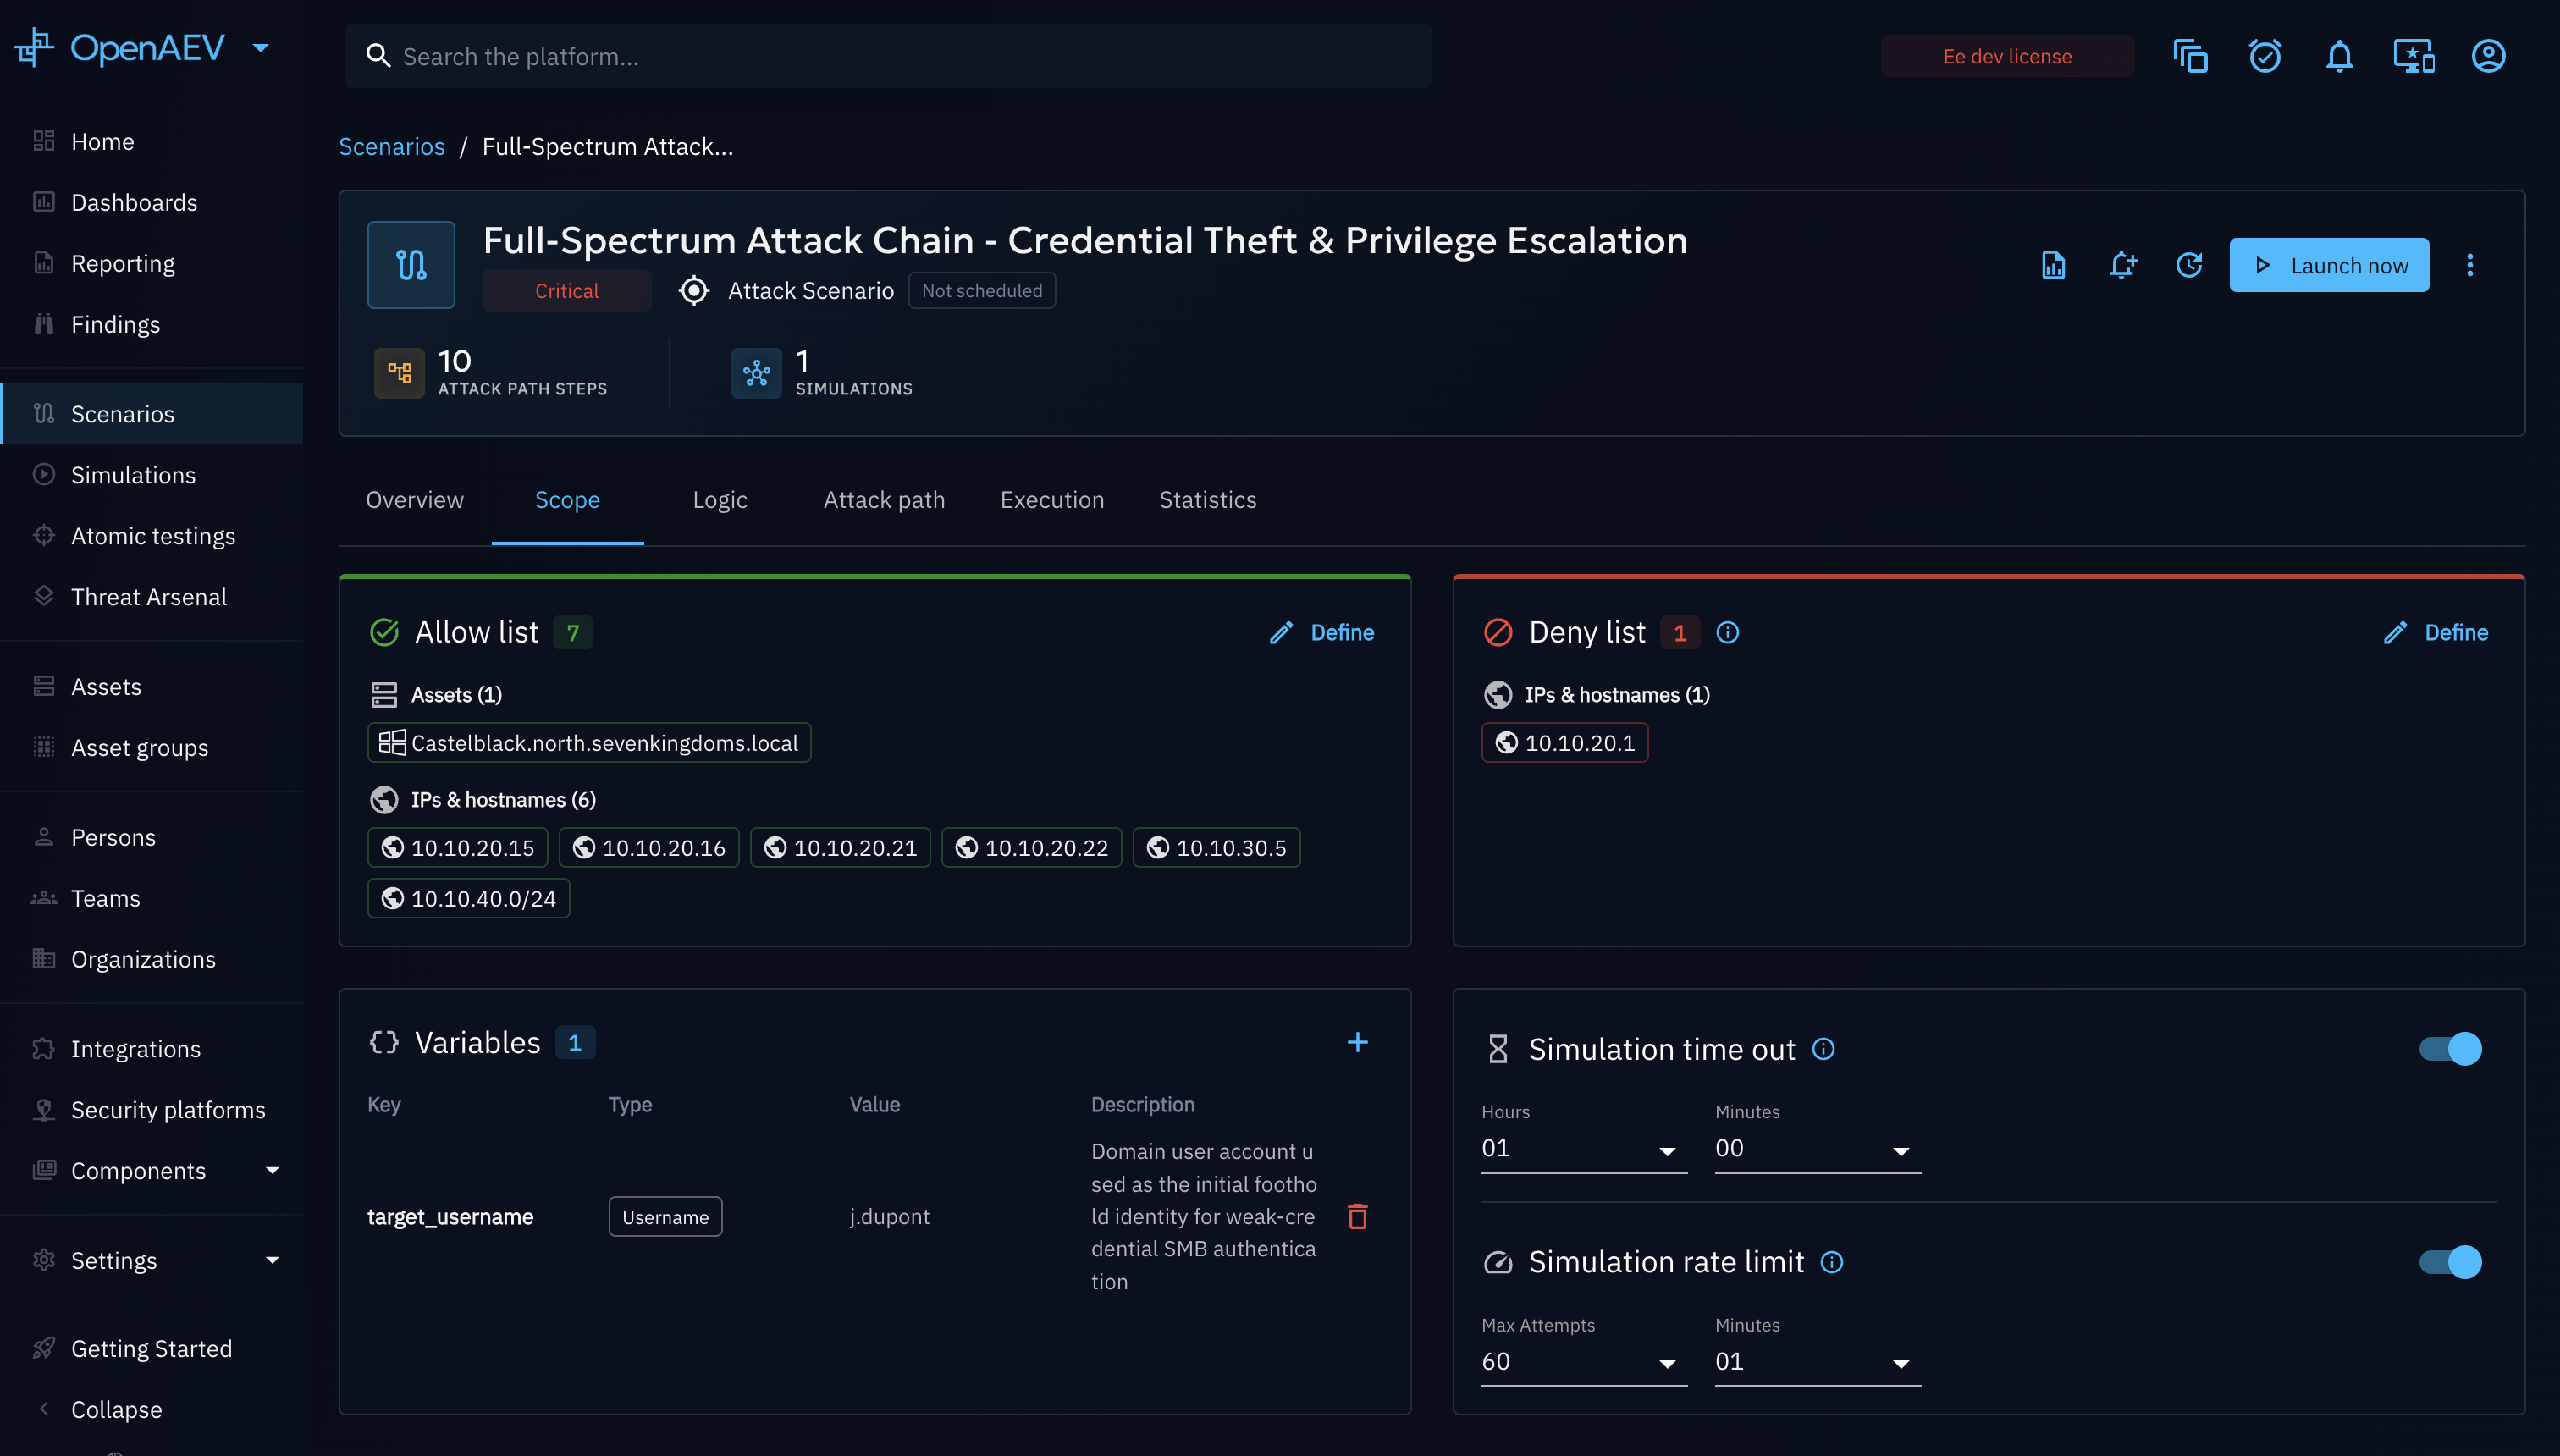Click the scheduling alarm icon in the header
Image resolution: width=2560 pixels, height=1456 pixels.
click(x=2265, y=56)
